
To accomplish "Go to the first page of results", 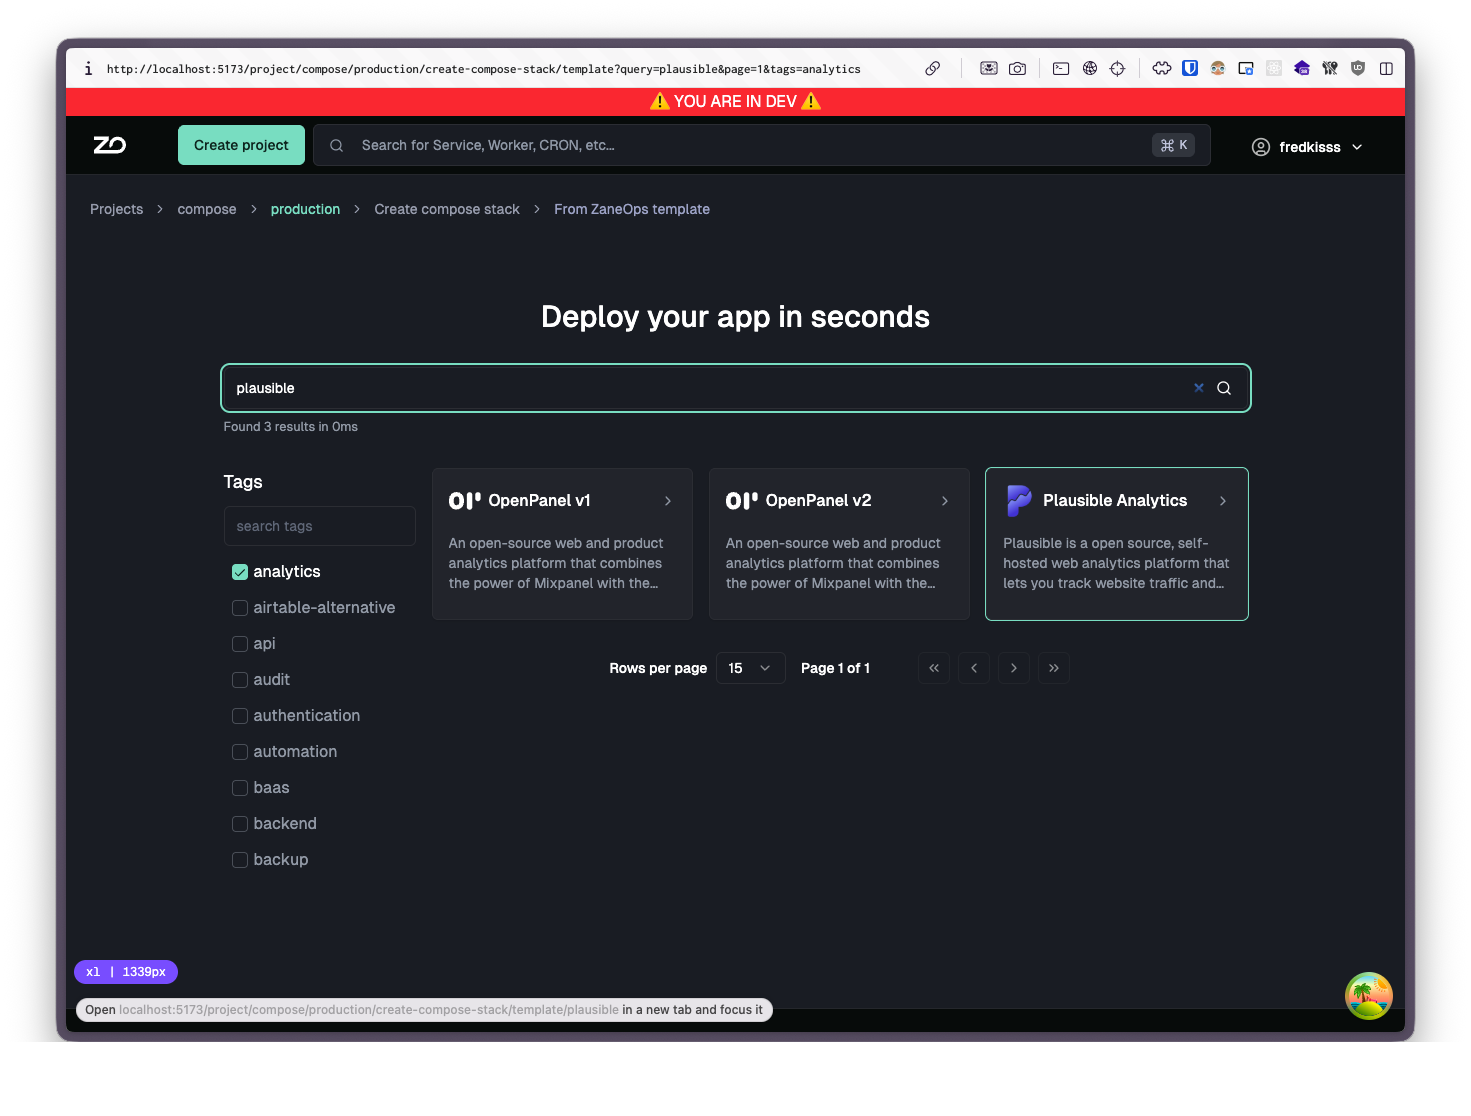I will 934,668.
